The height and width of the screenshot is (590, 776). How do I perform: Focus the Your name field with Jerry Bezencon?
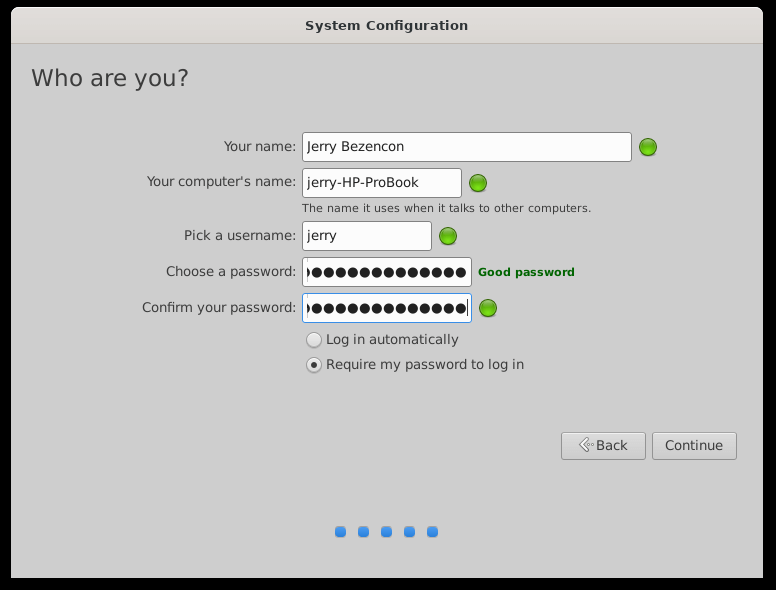coord(466,147)
